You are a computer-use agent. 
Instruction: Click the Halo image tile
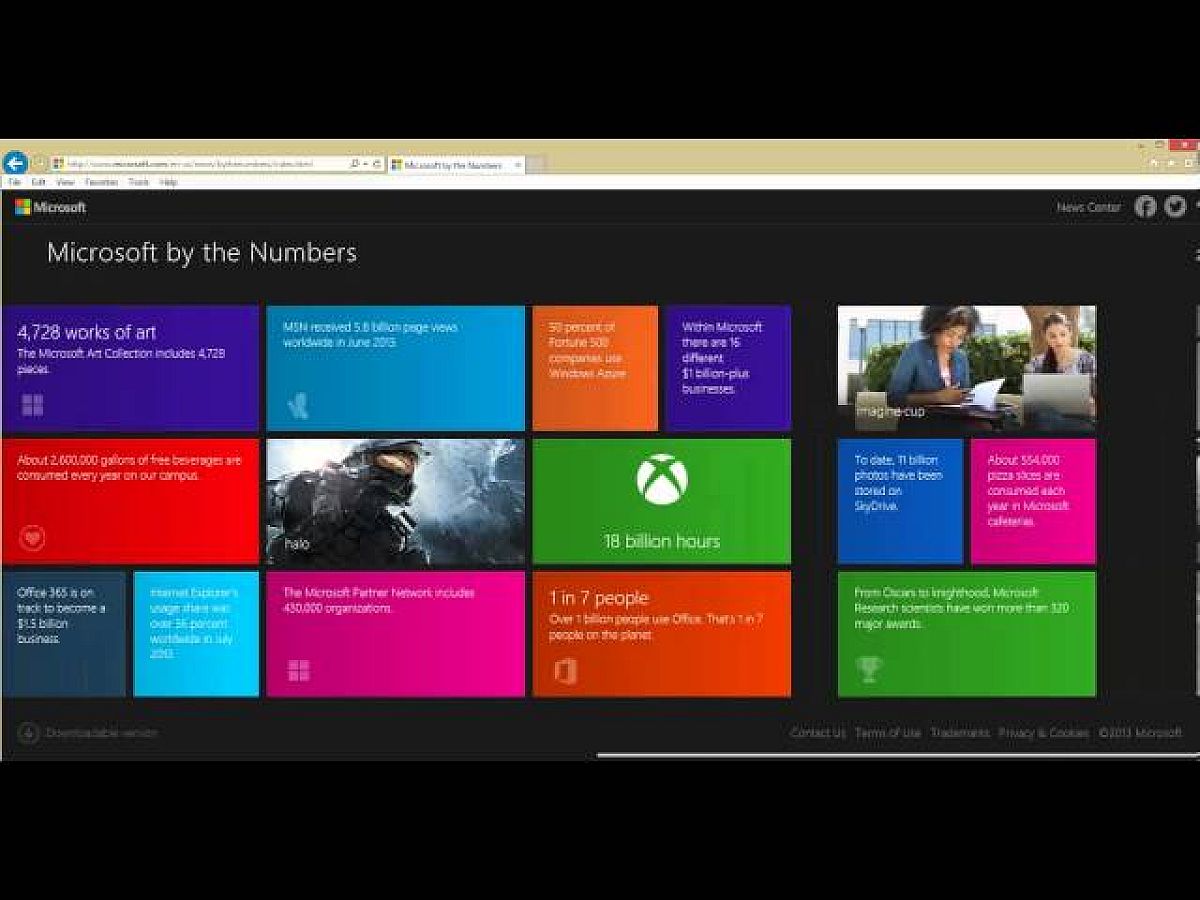(395, 501)
